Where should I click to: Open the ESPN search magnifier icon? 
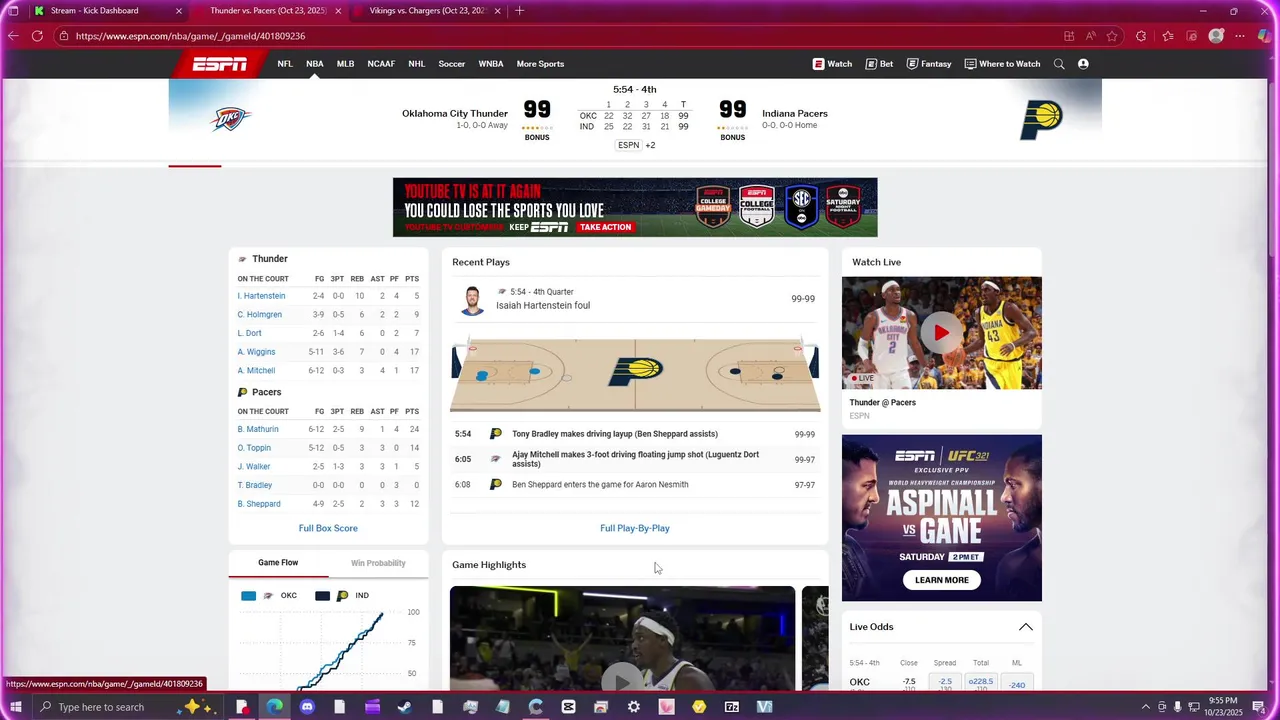(x=1059, y=64)
